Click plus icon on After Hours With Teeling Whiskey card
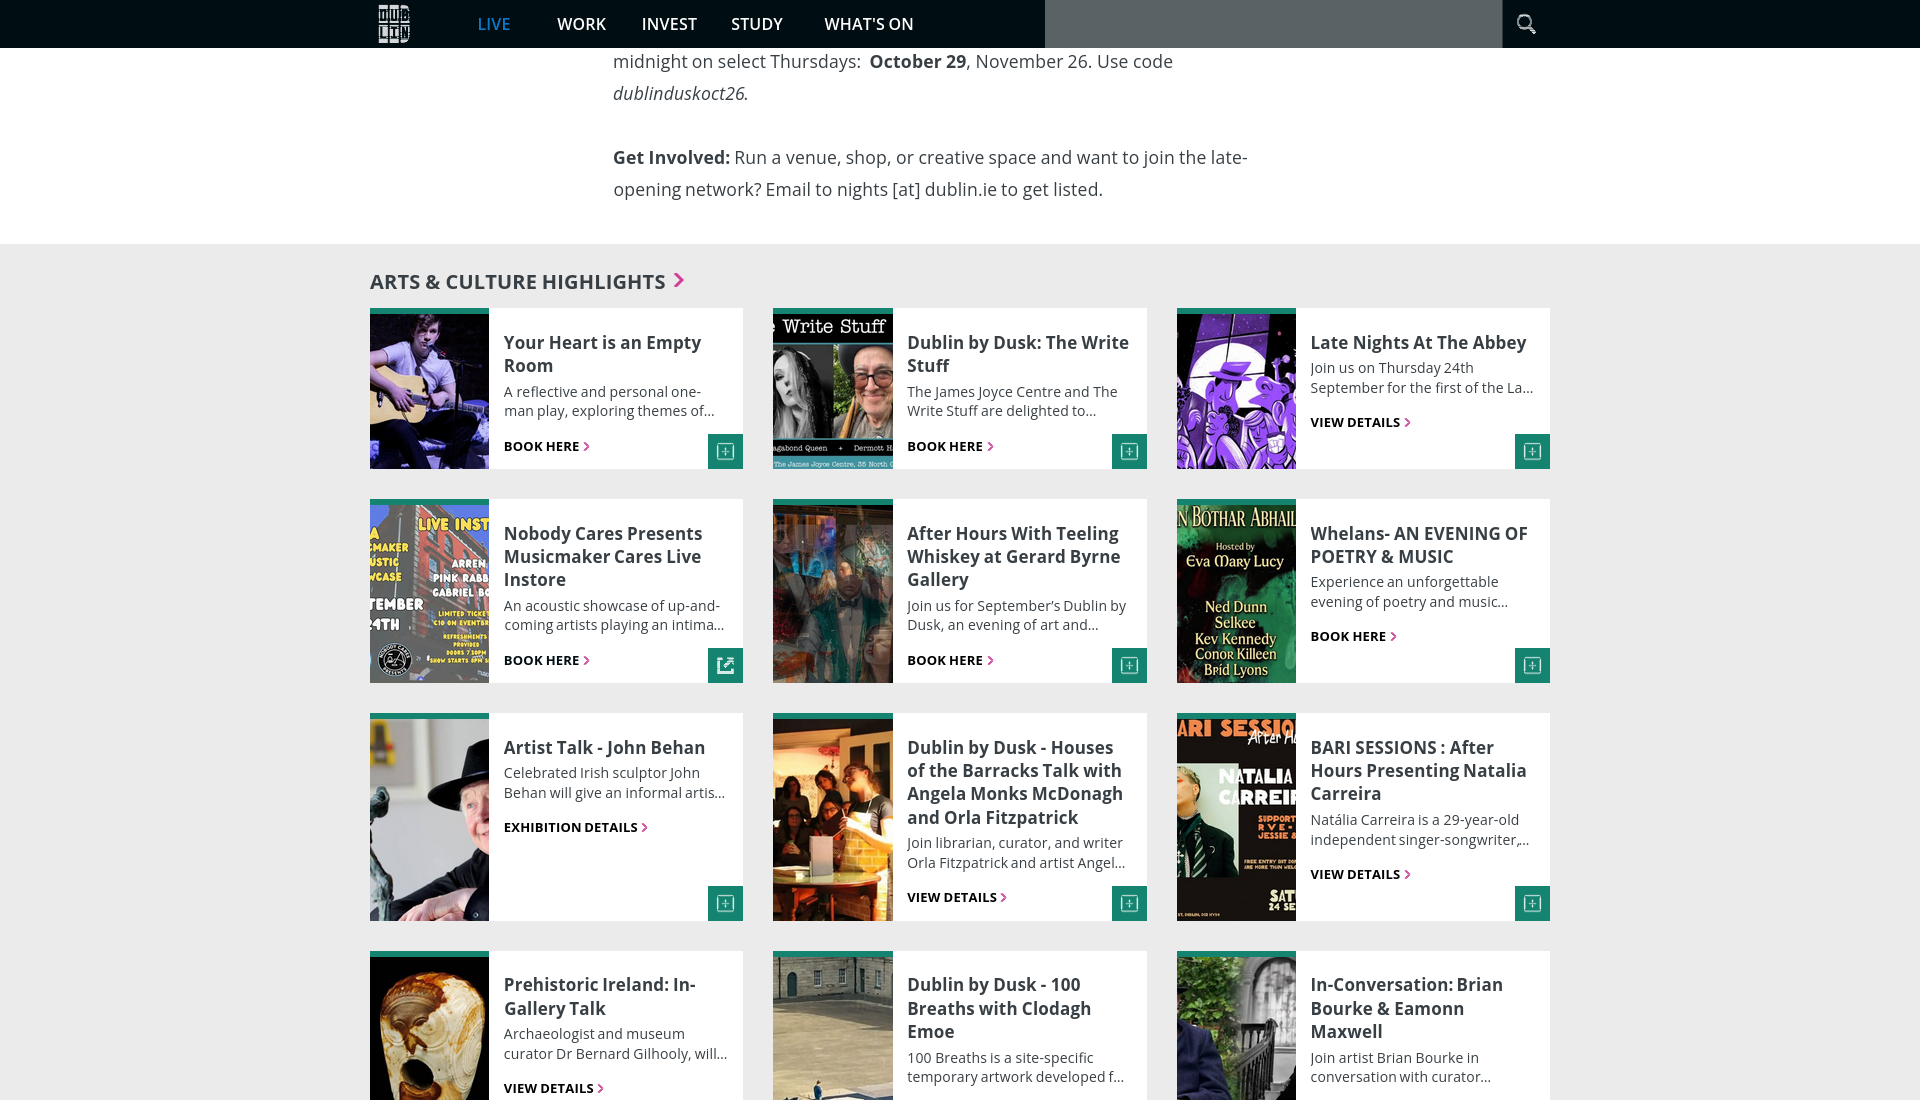Screen dimensions: 1920x1100 pyautogui.click(x=1129, y=665)
